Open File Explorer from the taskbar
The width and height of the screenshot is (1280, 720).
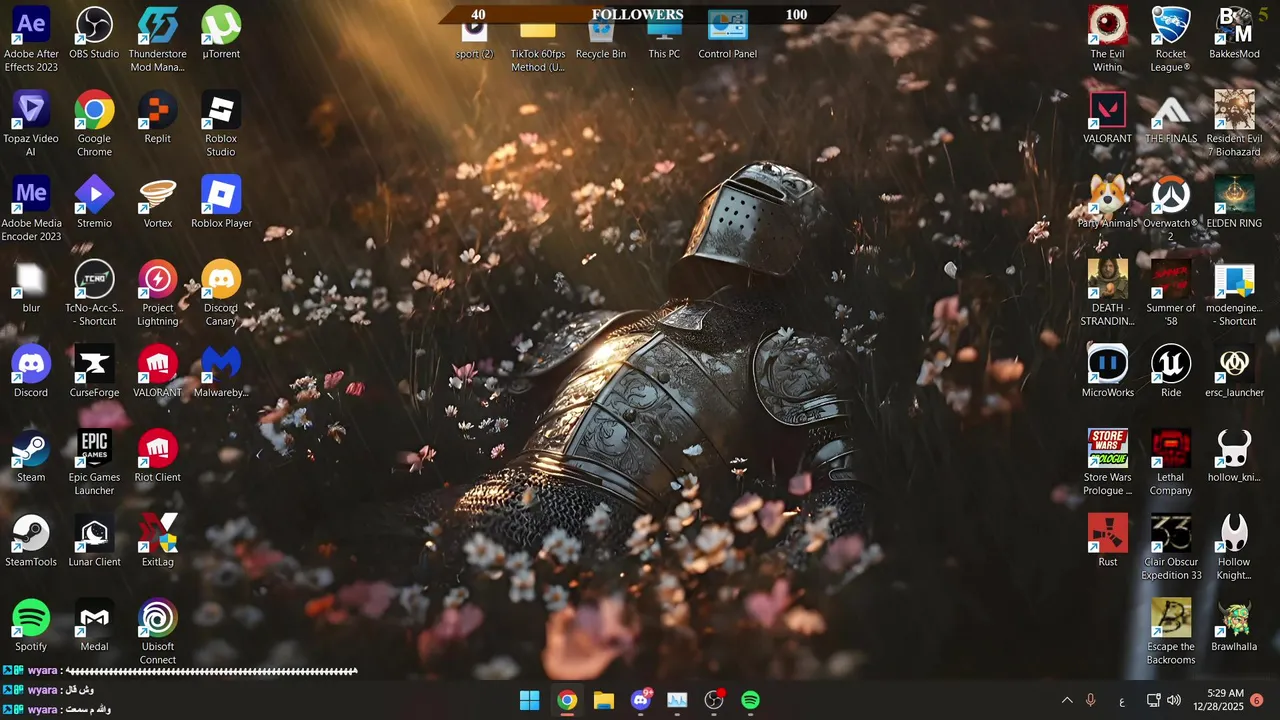pos(604,700)
